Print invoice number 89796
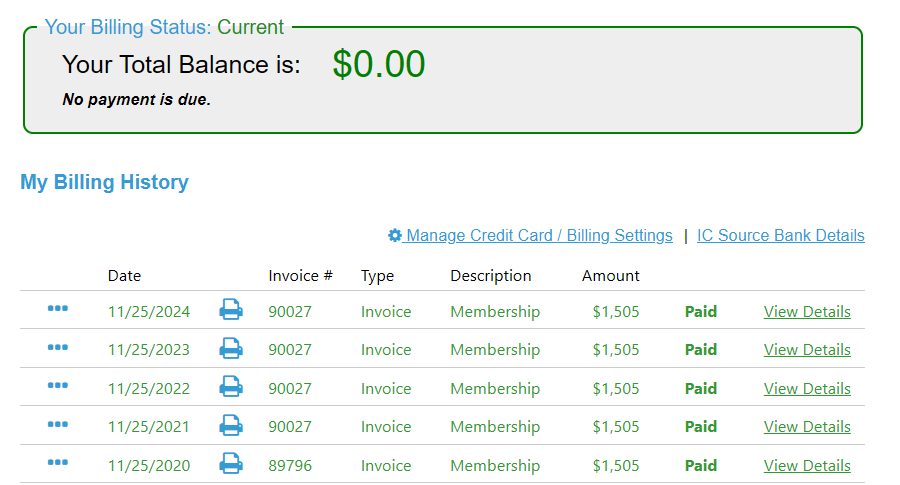This screenshot has width=900, height=485. point(231,463)
